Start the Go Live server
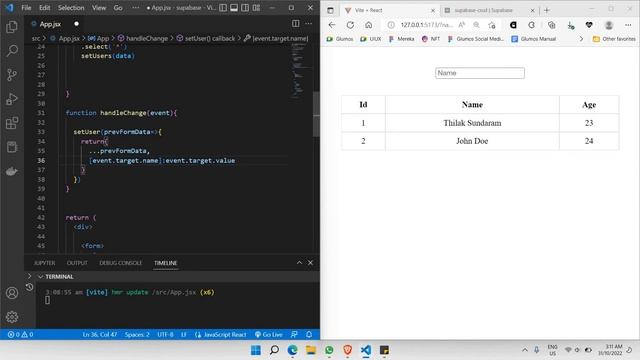 point(269,334)
